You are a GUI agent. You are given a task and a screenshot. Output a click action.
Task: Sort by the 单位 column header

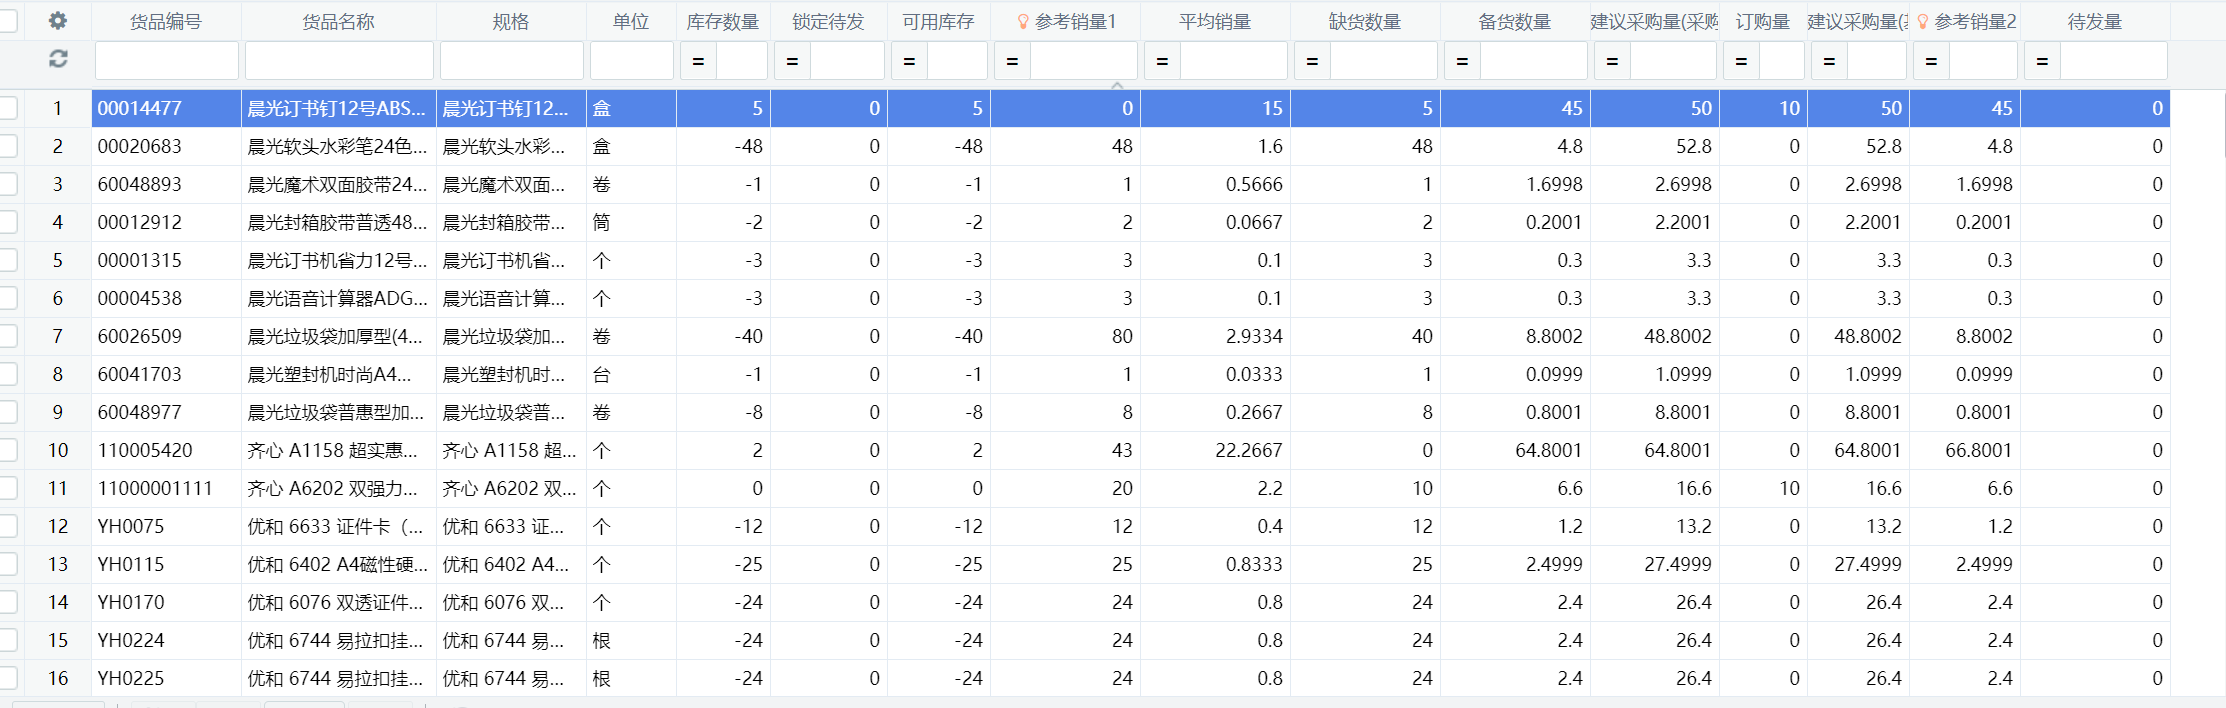(631, 22)
